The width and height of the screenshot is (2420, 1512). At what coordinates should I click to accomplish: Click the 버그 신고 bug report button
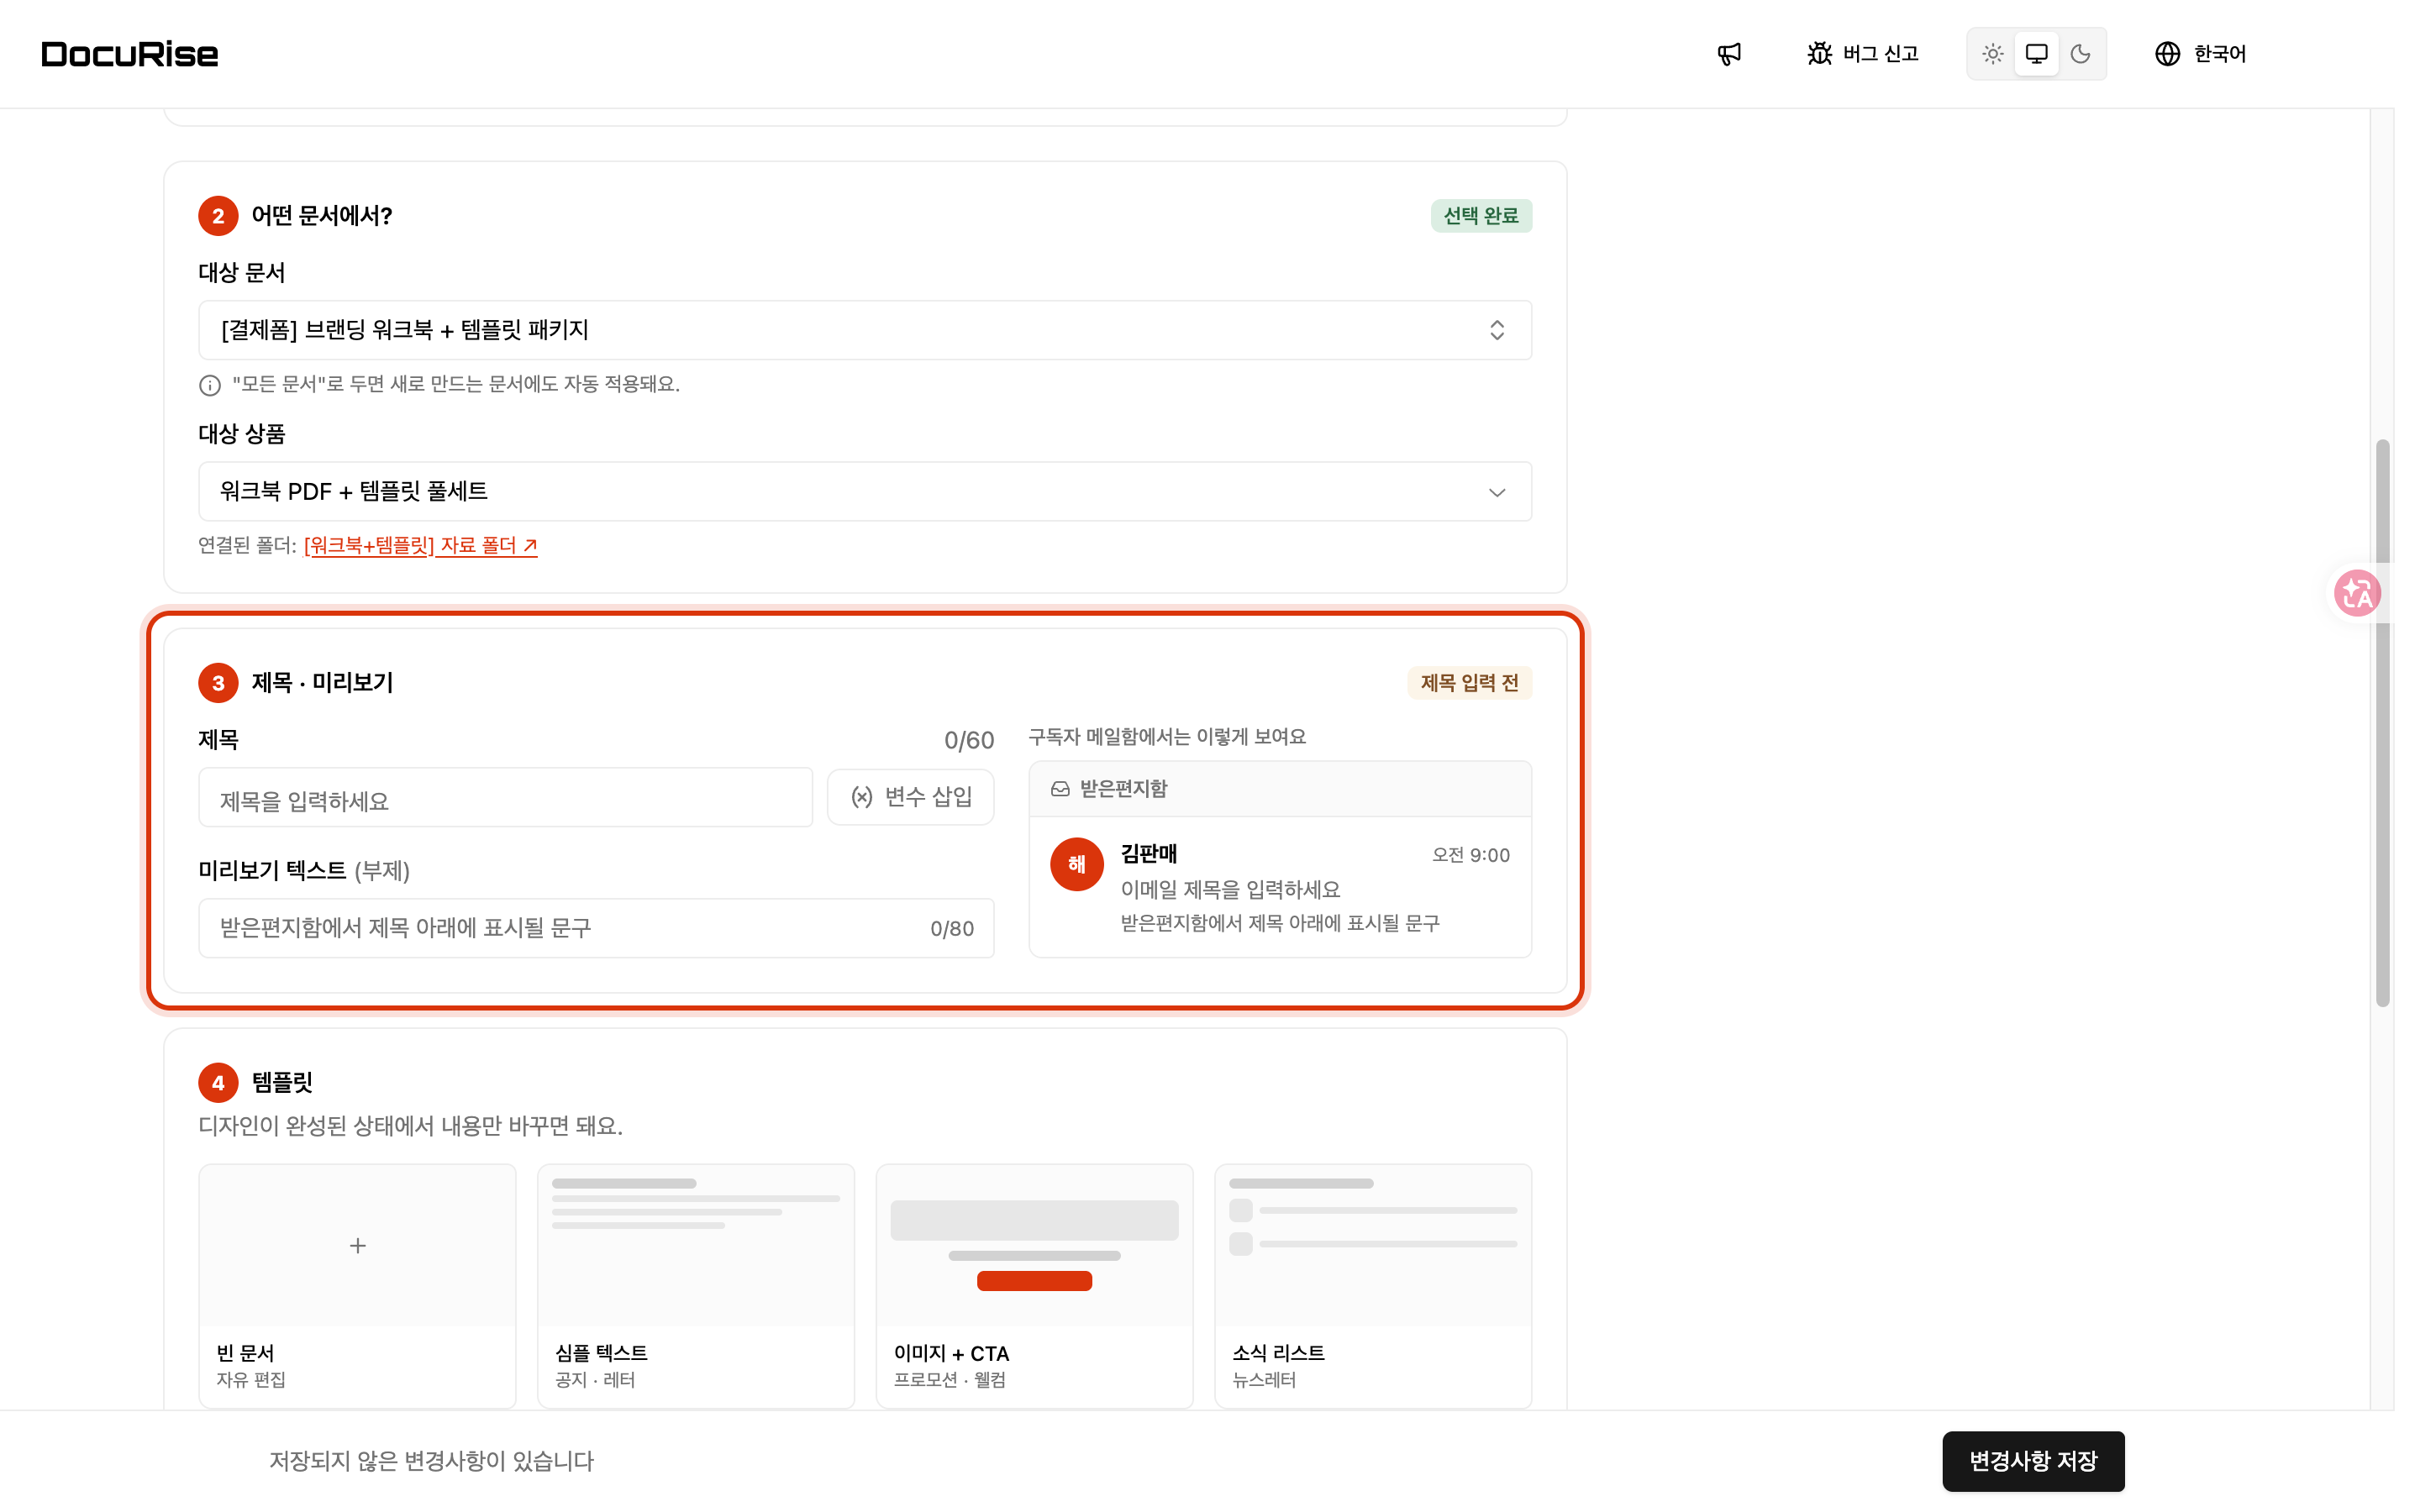tap(1863, 54)
